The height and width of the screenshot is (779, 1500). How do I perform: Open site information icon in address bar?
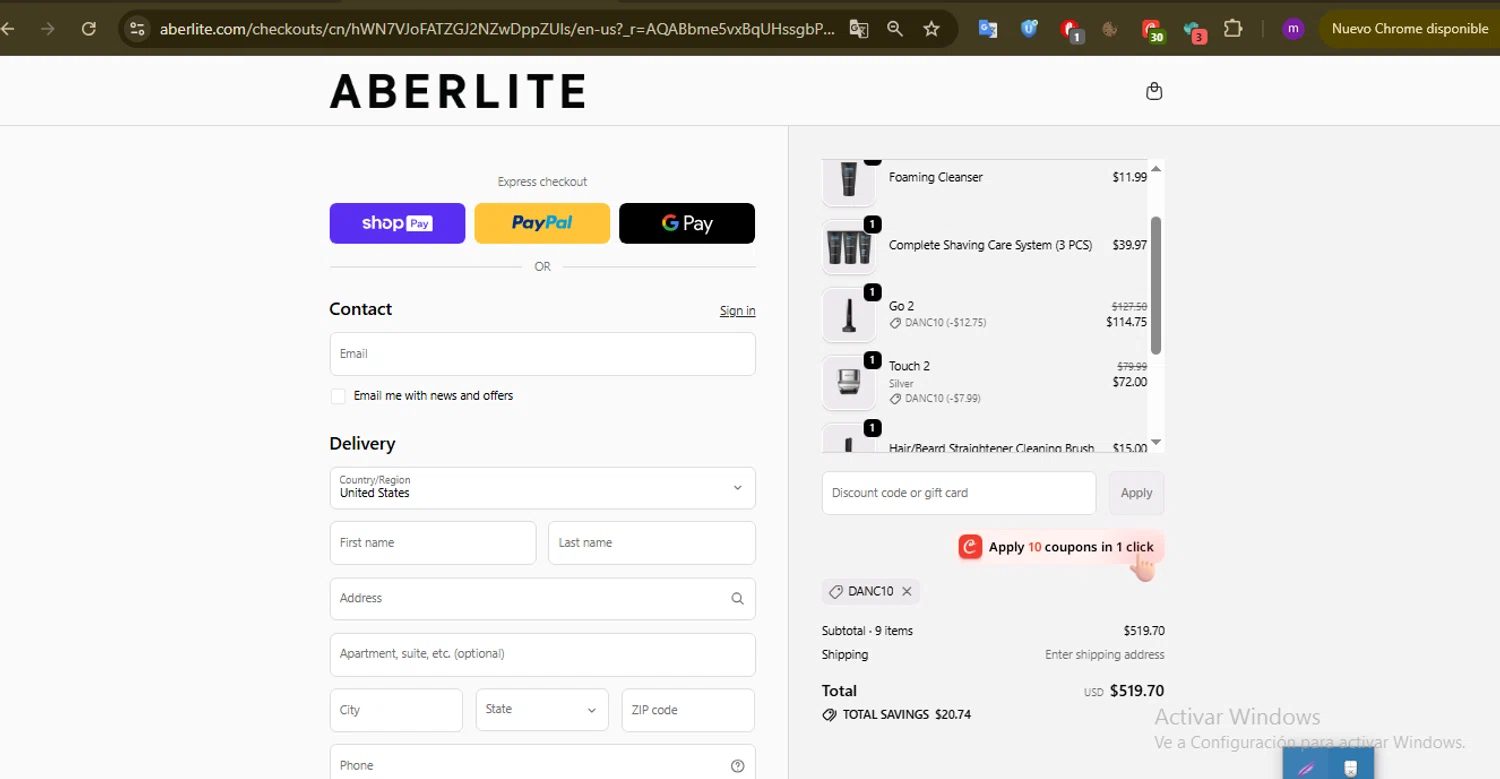[138, 29]
